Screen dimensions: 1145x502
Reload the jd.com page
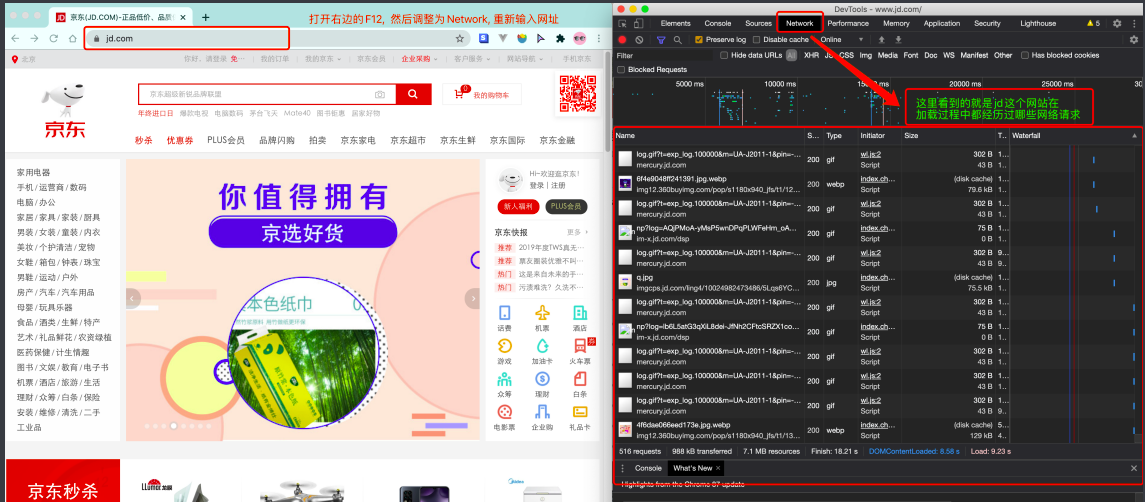click(53, 38)
